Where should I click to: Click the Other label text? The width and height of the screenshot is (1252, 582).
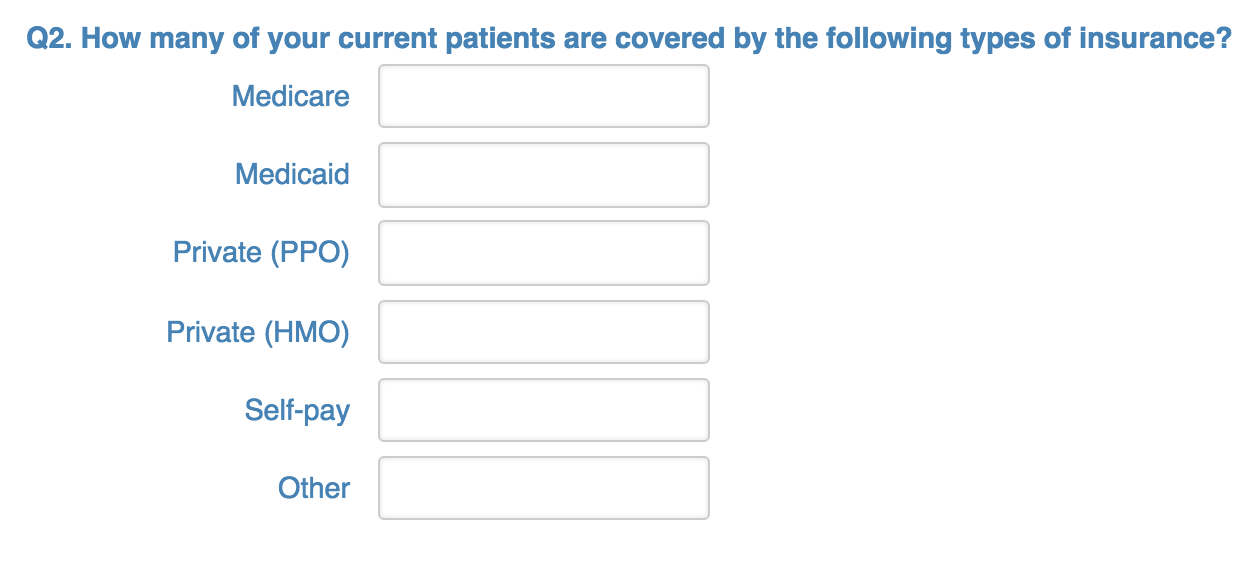pos(314,487)
